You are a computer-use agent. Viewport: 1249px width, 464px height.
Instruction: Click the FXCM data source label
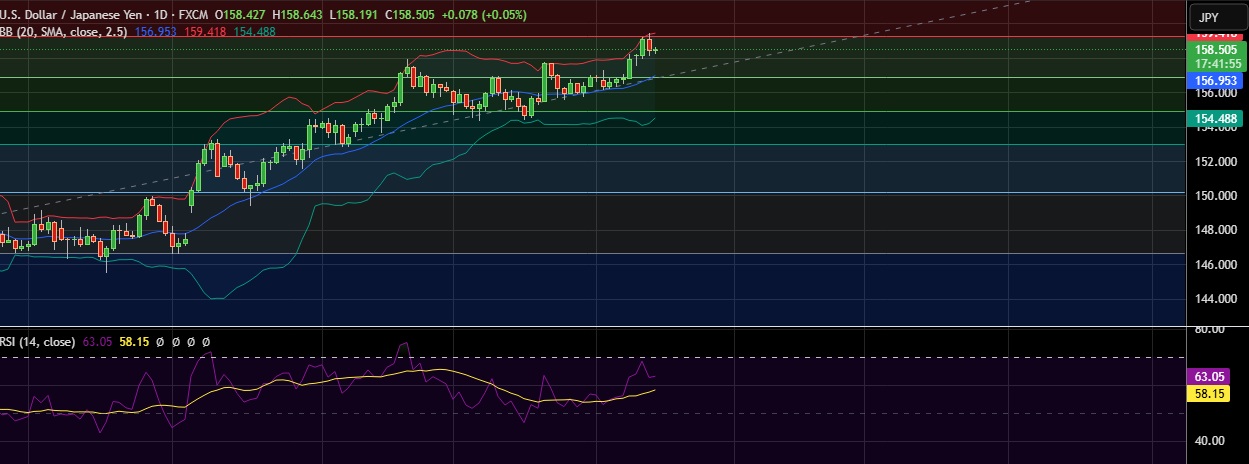click(x=193, y=16)
